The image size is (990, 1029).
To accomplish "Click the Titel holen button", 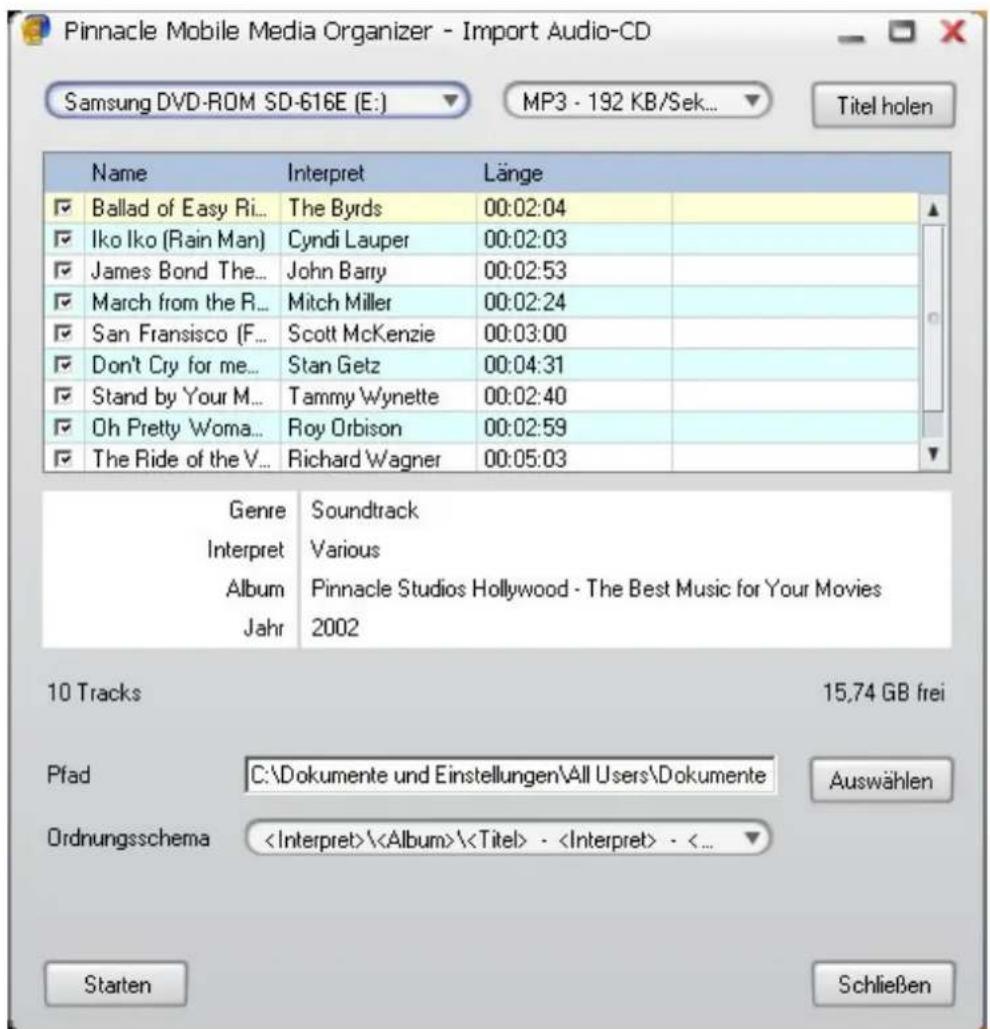I will pyautogui.click(x=884, y=105).
